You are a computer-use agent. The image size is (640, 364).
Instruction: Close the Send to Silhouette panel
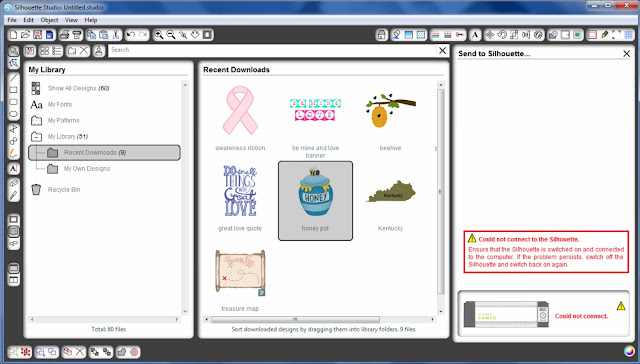click(x=627, y=53)
